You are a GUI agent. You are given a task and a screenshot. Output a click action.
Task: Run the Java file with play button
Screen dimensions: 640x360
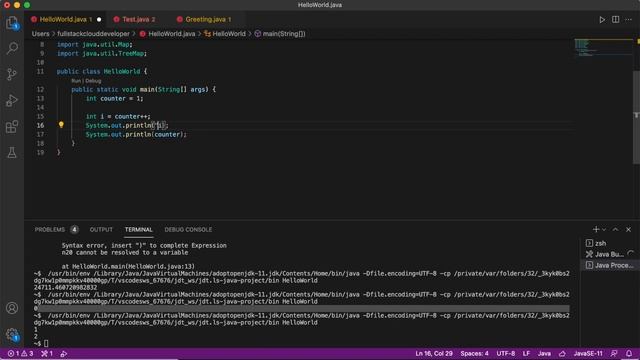coord(602,19)
